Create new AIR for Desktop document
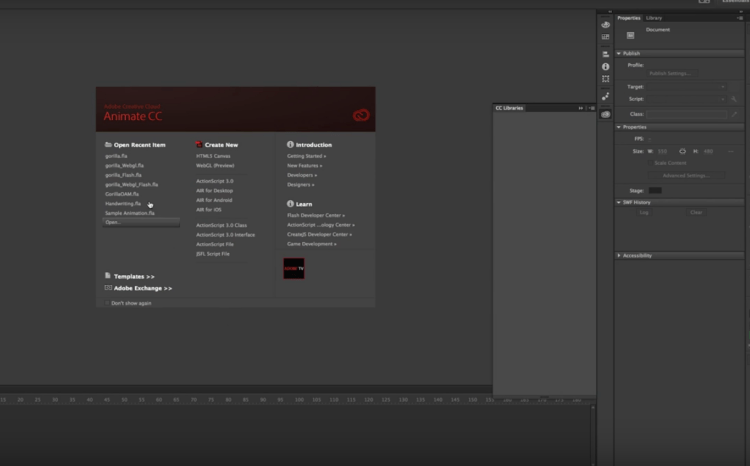Screen dimensions: 750x466 214,190
